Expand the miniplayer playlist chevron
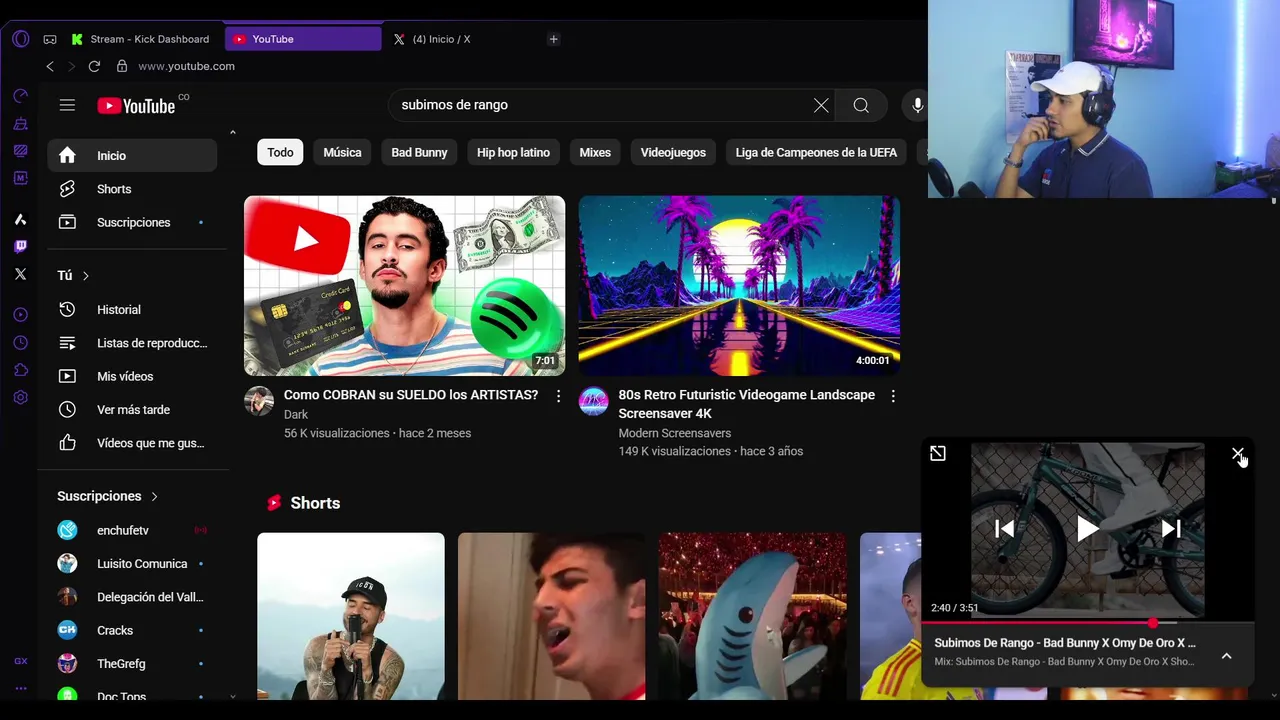Viewport: 1280px width, 720px height. pyautogui.click(x=1227, y=656)
